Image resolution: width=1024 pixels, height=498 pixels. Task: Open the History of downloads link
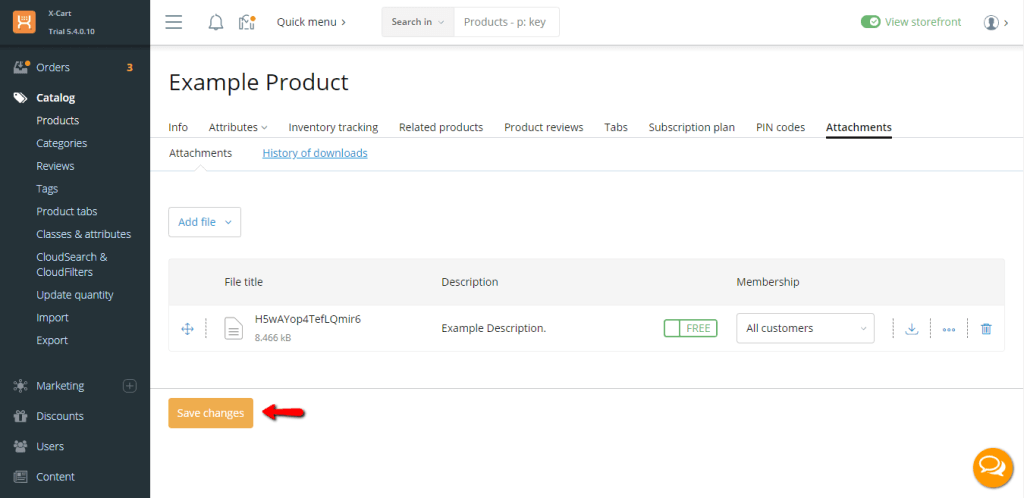click(315, 153)
